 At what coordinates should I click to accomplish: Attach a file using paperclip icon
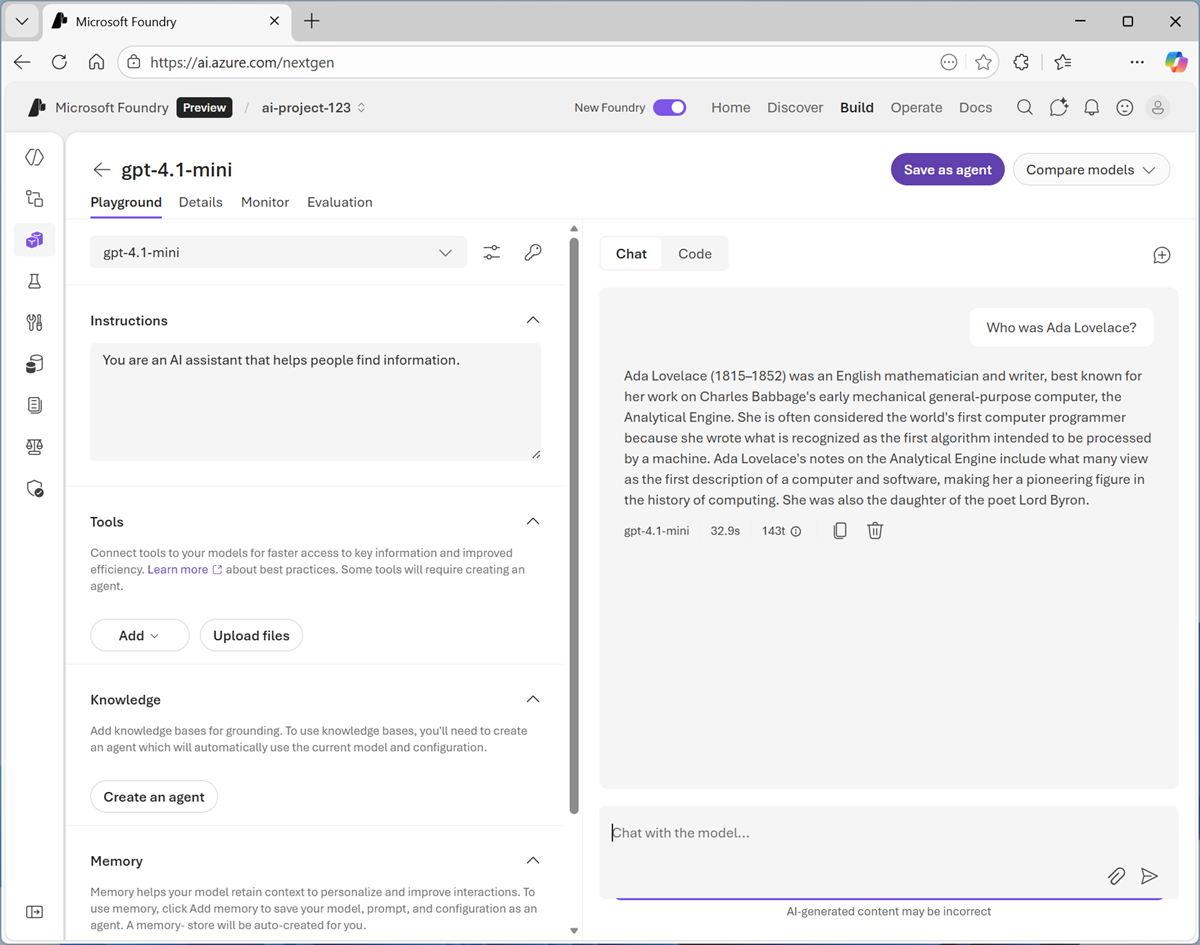[x=1116, y=876]
